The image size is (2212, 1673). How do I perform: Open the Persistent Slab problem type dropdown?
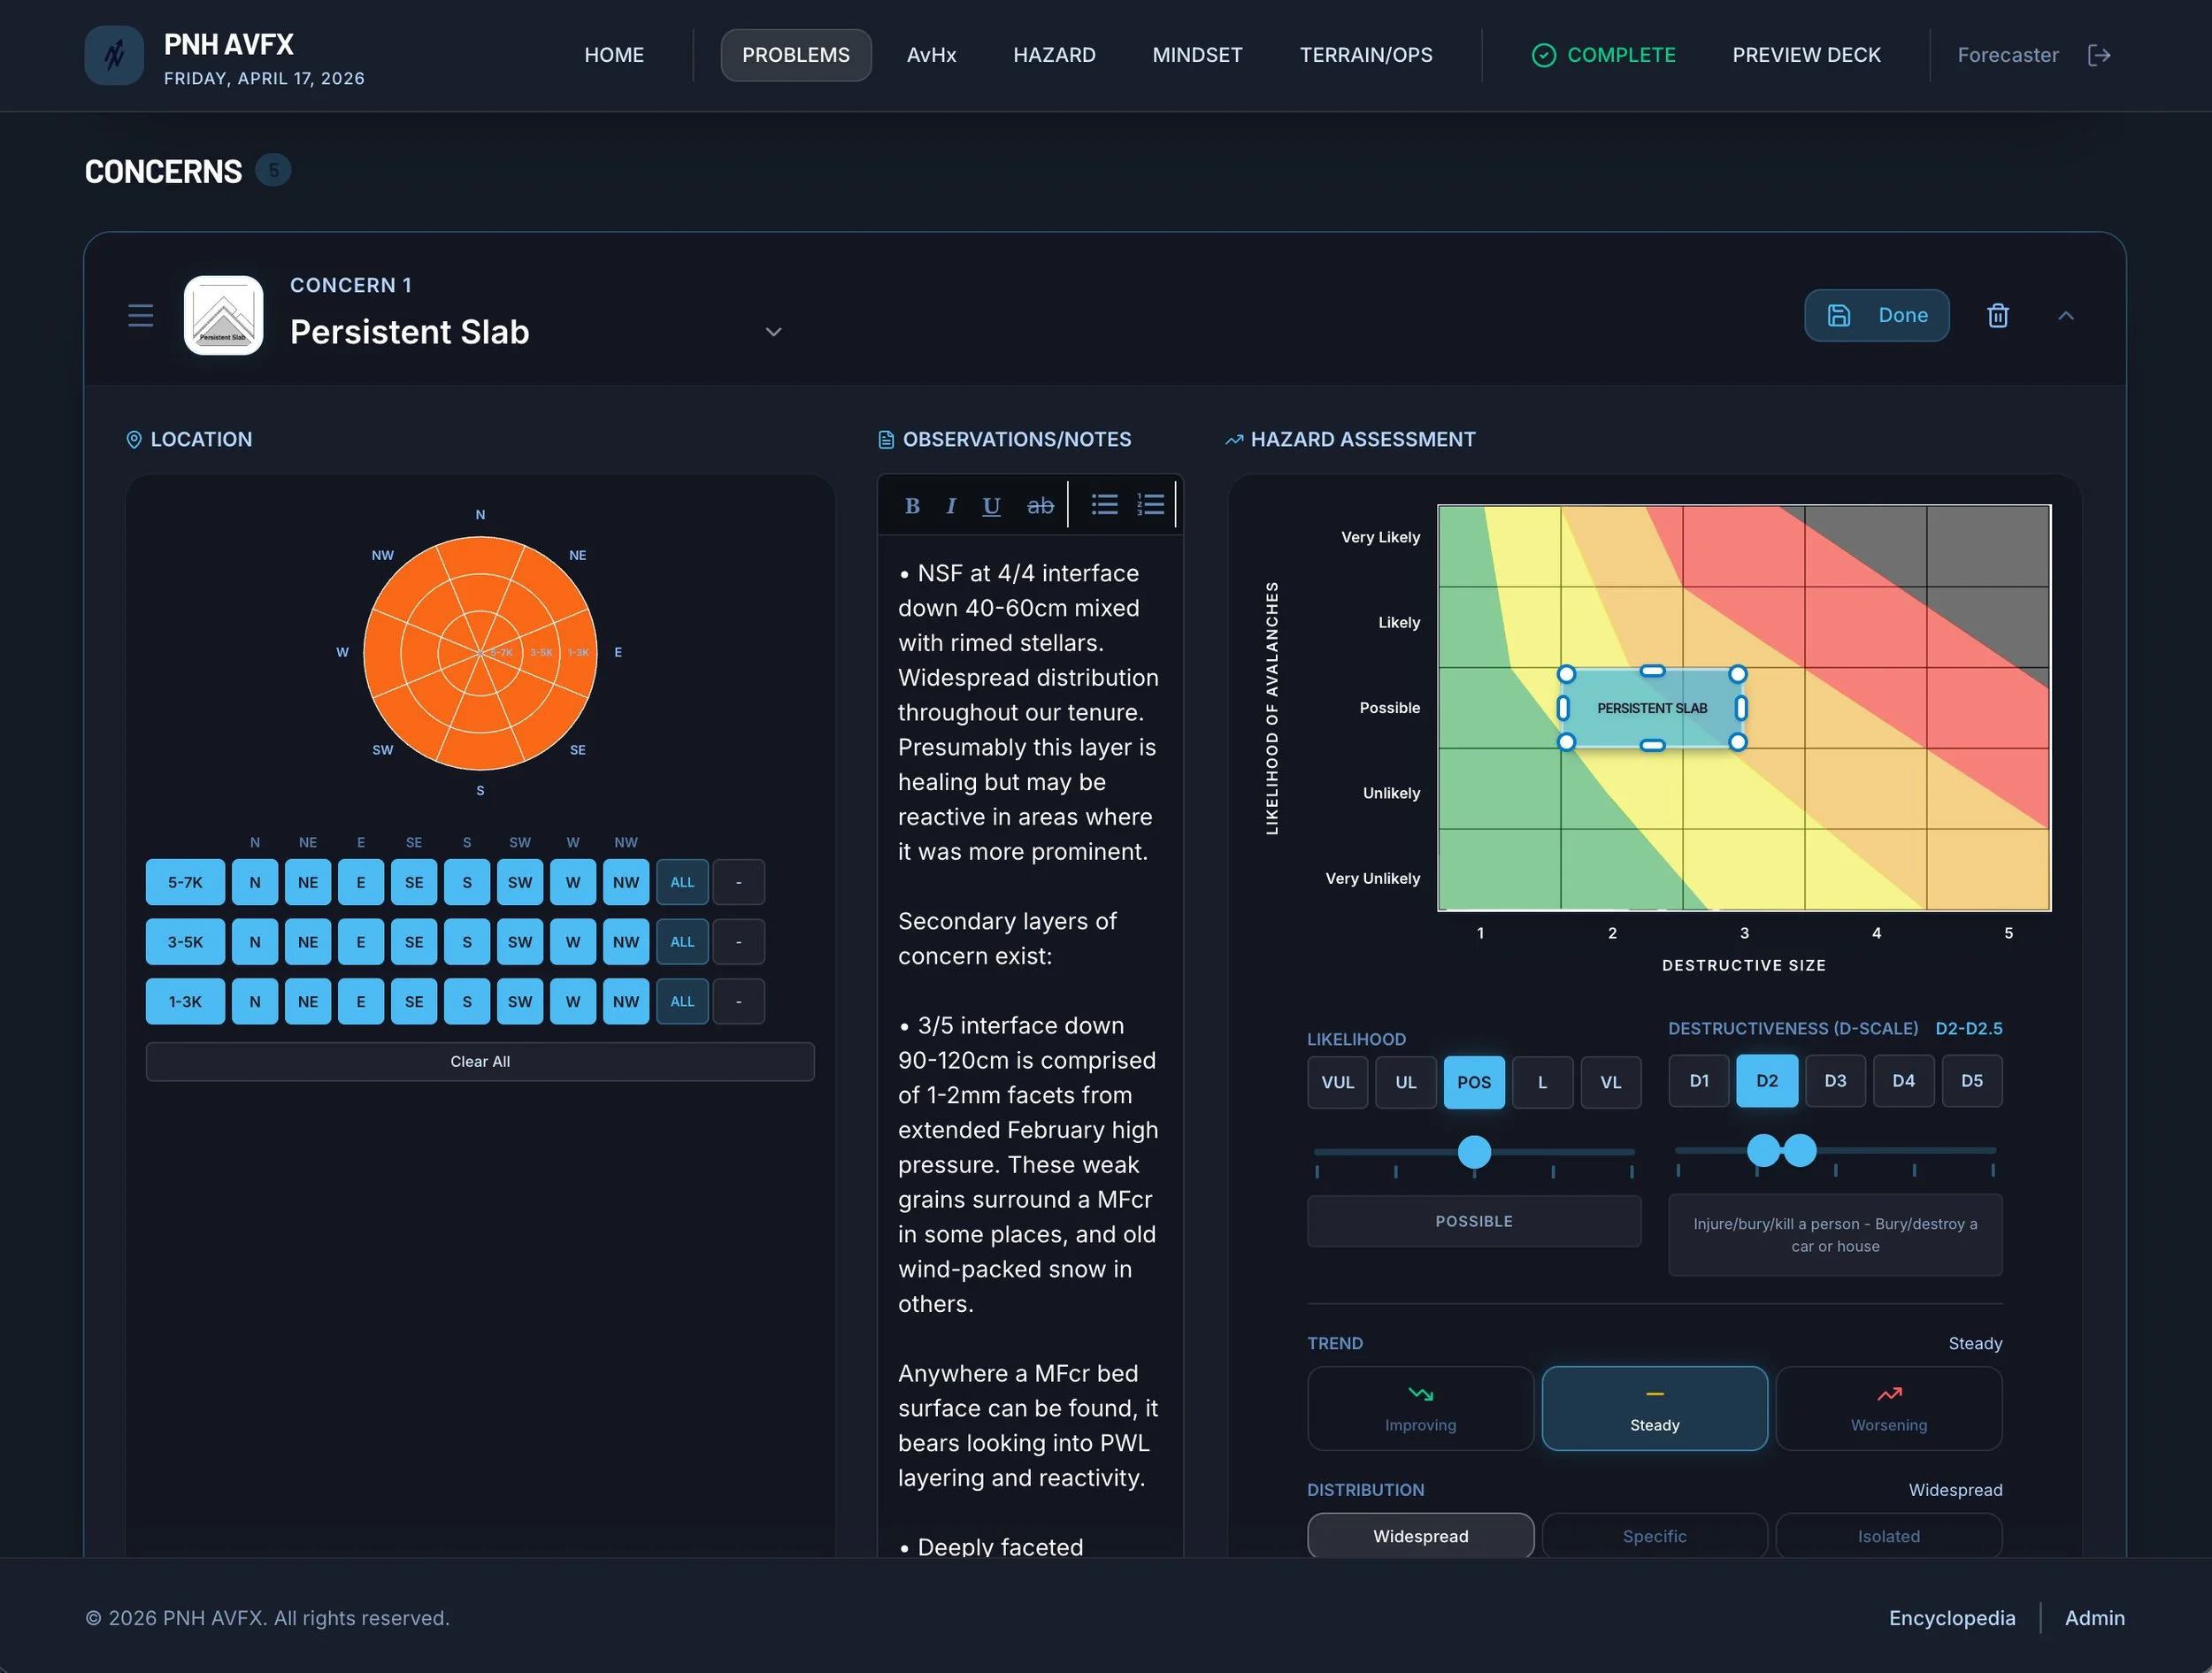coord(773,332)
